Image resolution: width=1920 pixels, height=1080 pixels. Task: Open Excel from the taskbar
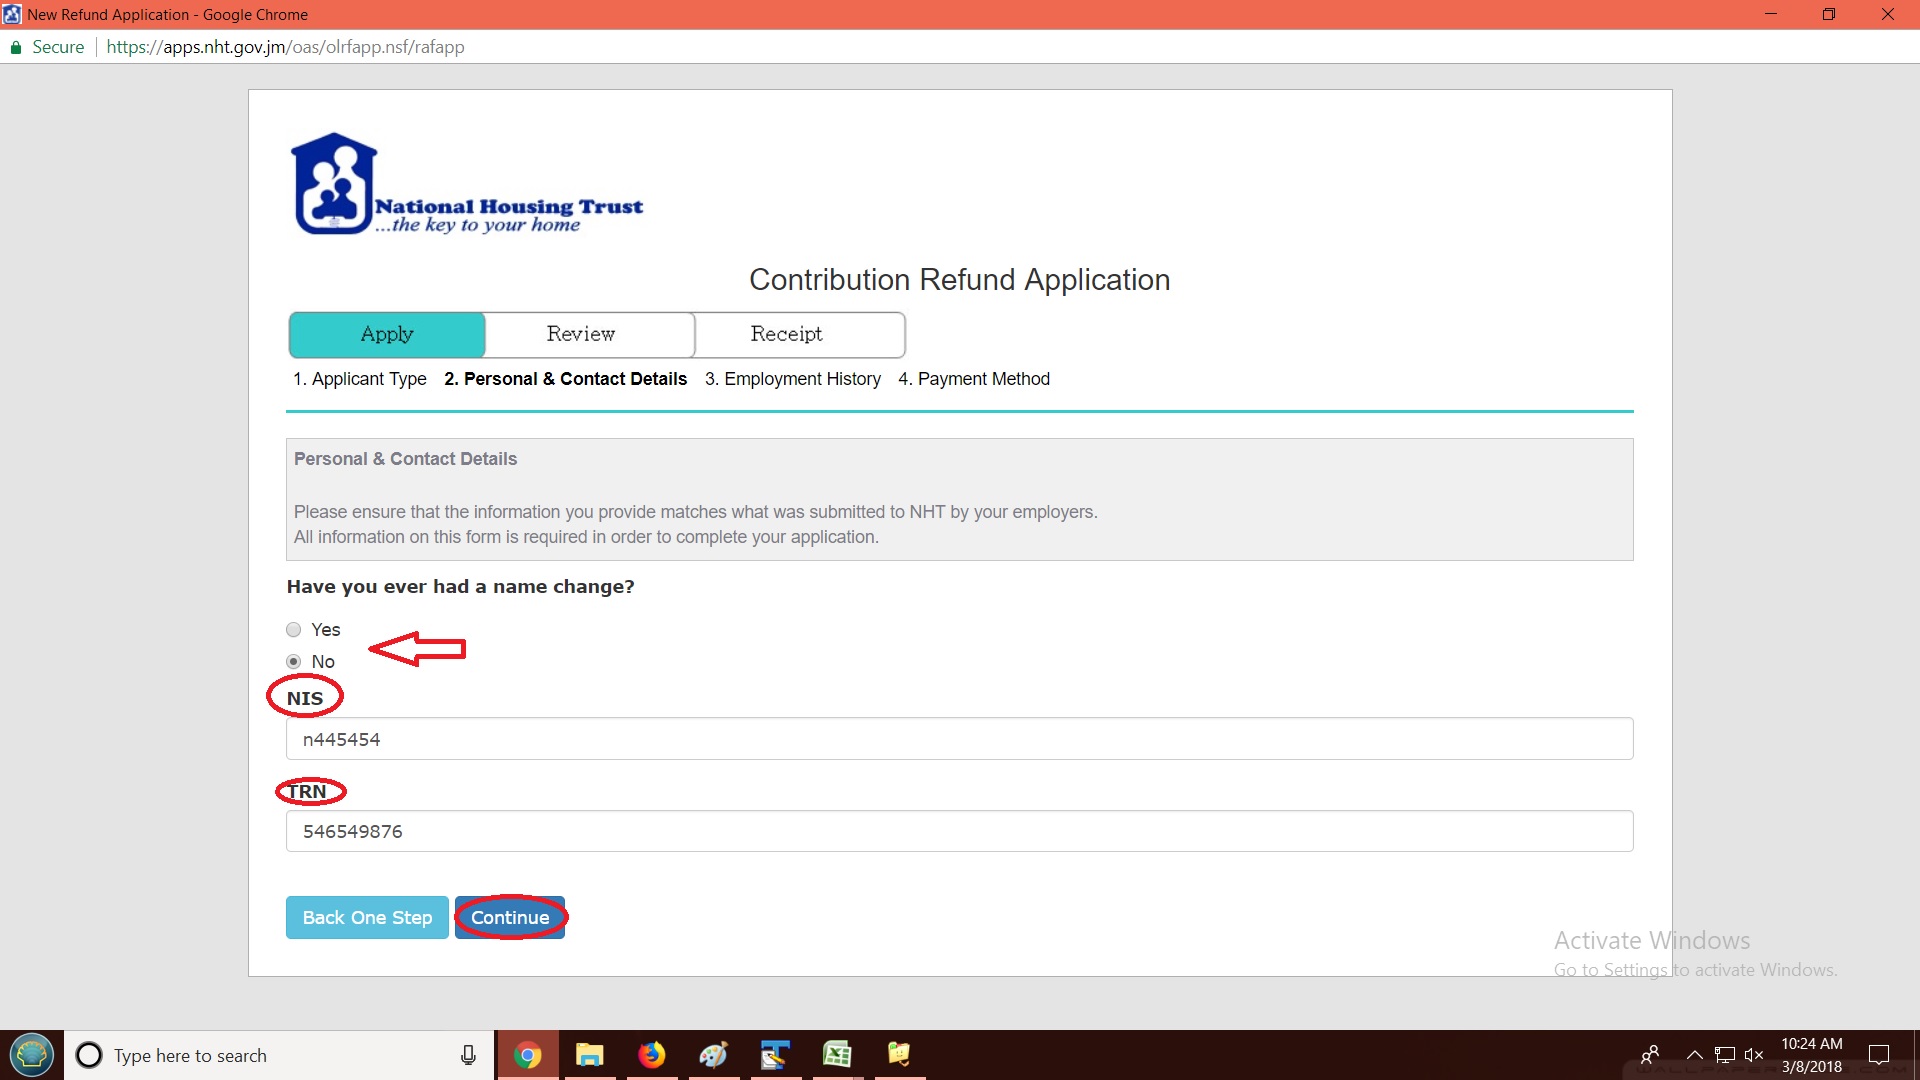(837, 1055)
